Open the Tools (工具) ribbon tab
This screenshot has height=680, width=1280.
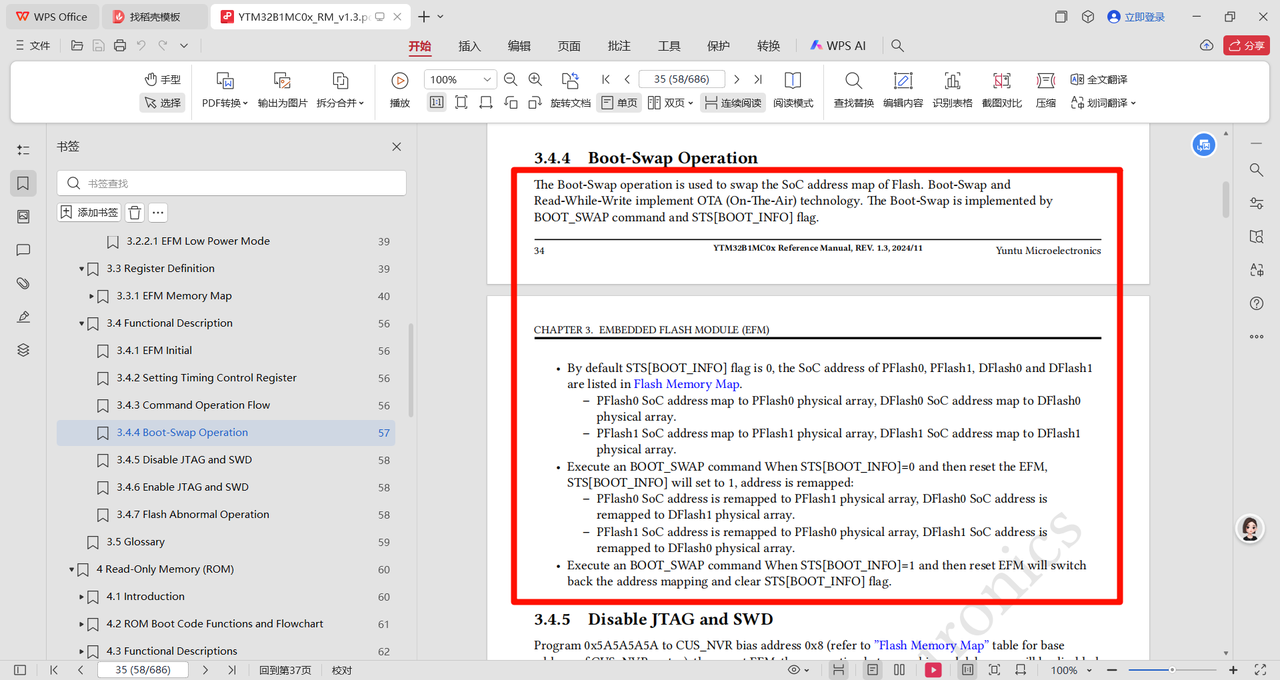(669, 46)
